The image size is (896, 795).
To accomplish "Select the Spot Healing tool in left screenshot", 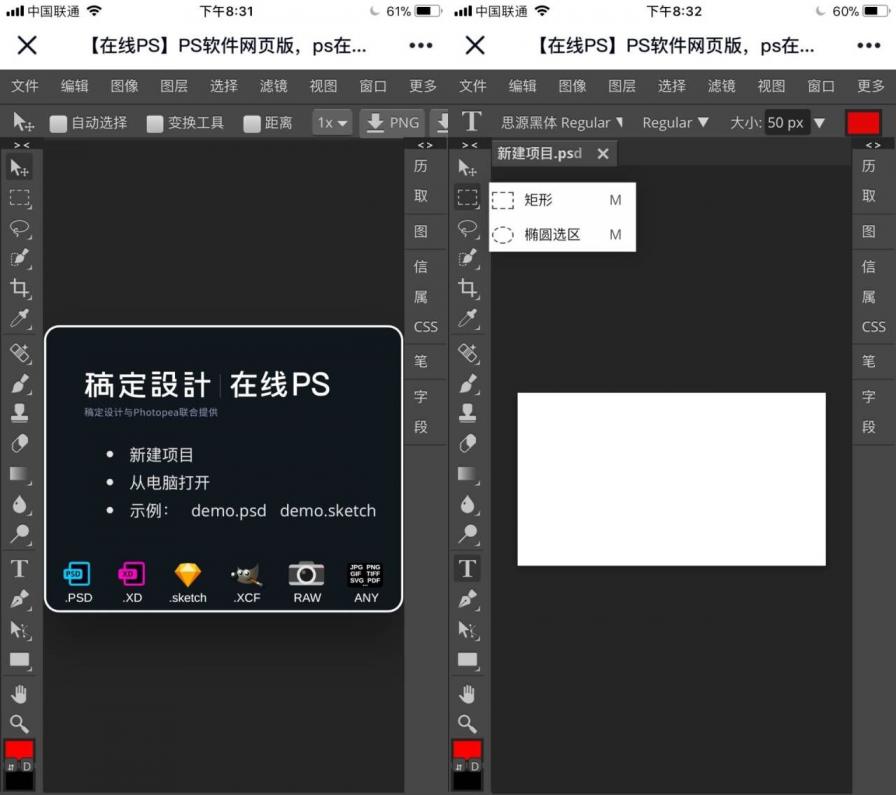I will [19, 353].
